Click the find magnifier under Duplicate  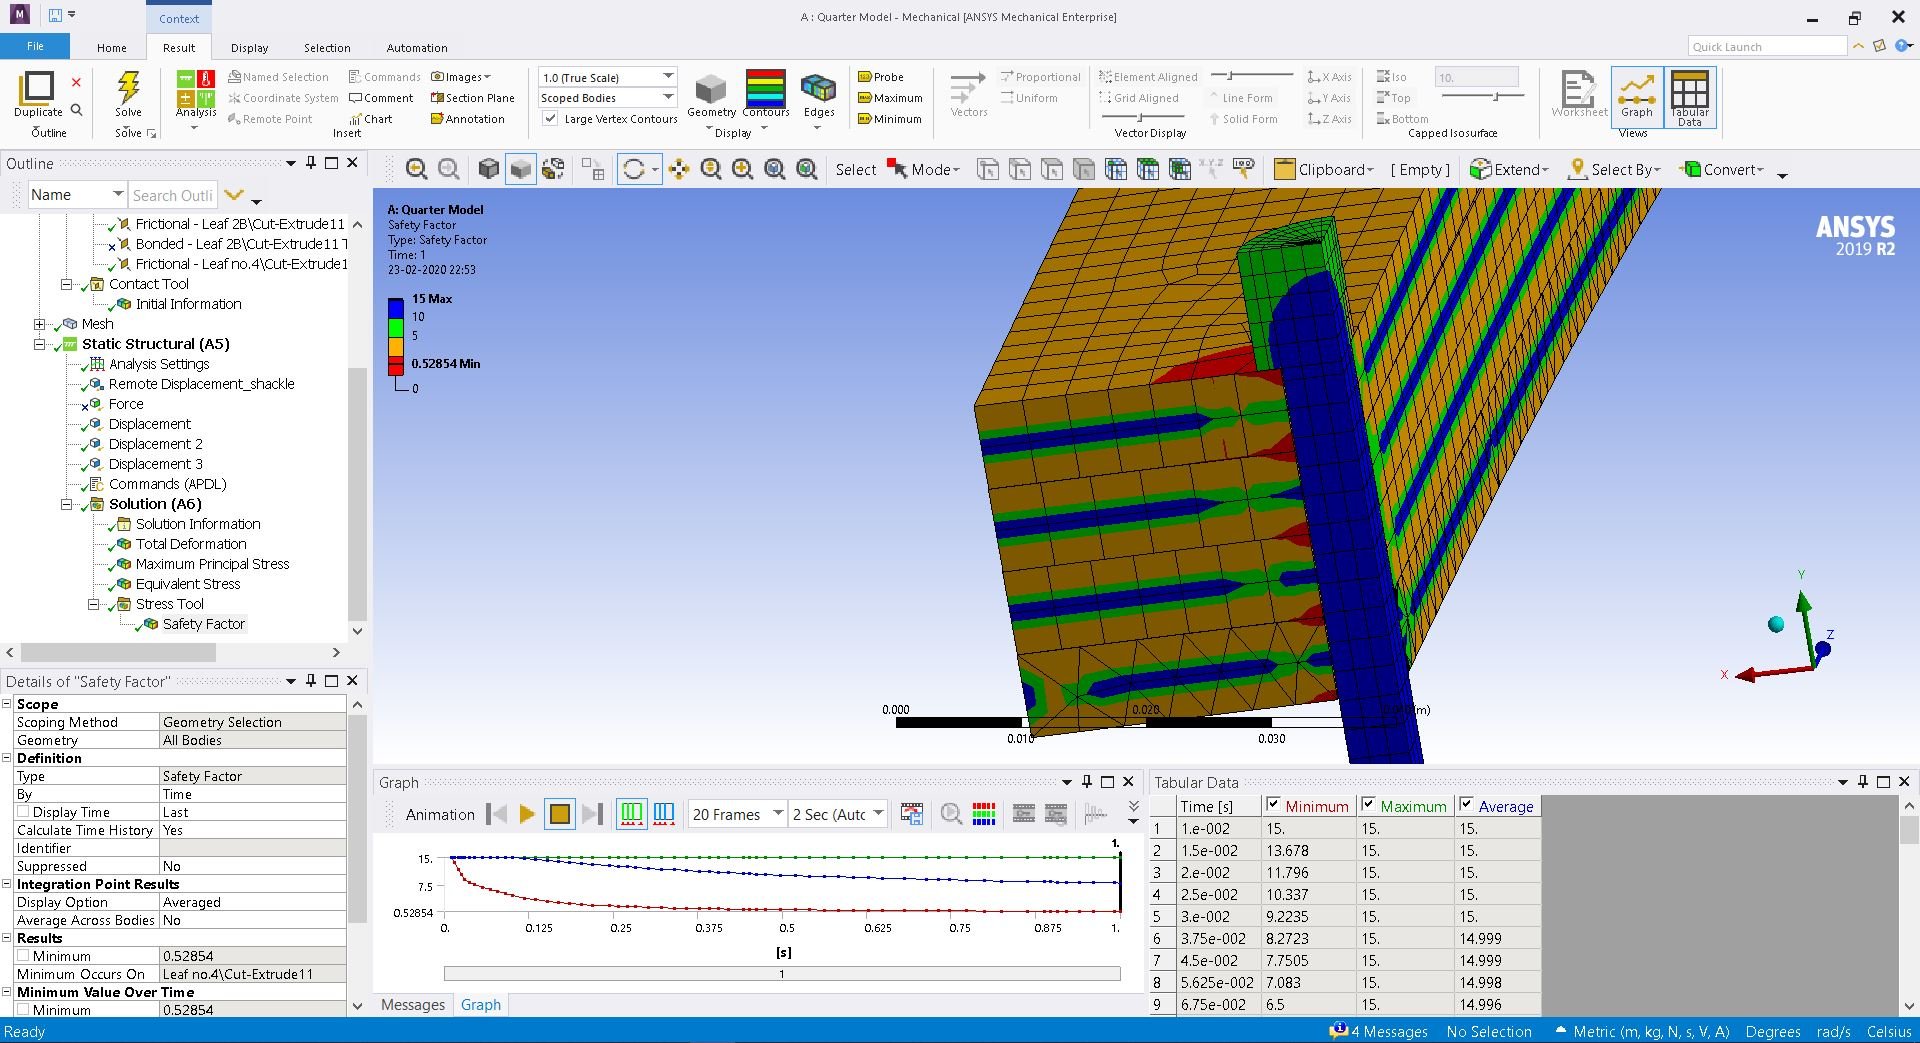76,110
